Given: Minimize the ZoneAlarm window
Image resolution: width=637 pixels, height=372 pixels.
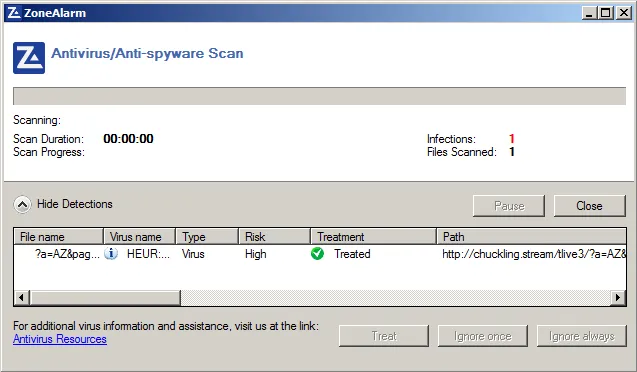Looking at the screenshot, I should [x=589, y=13].
